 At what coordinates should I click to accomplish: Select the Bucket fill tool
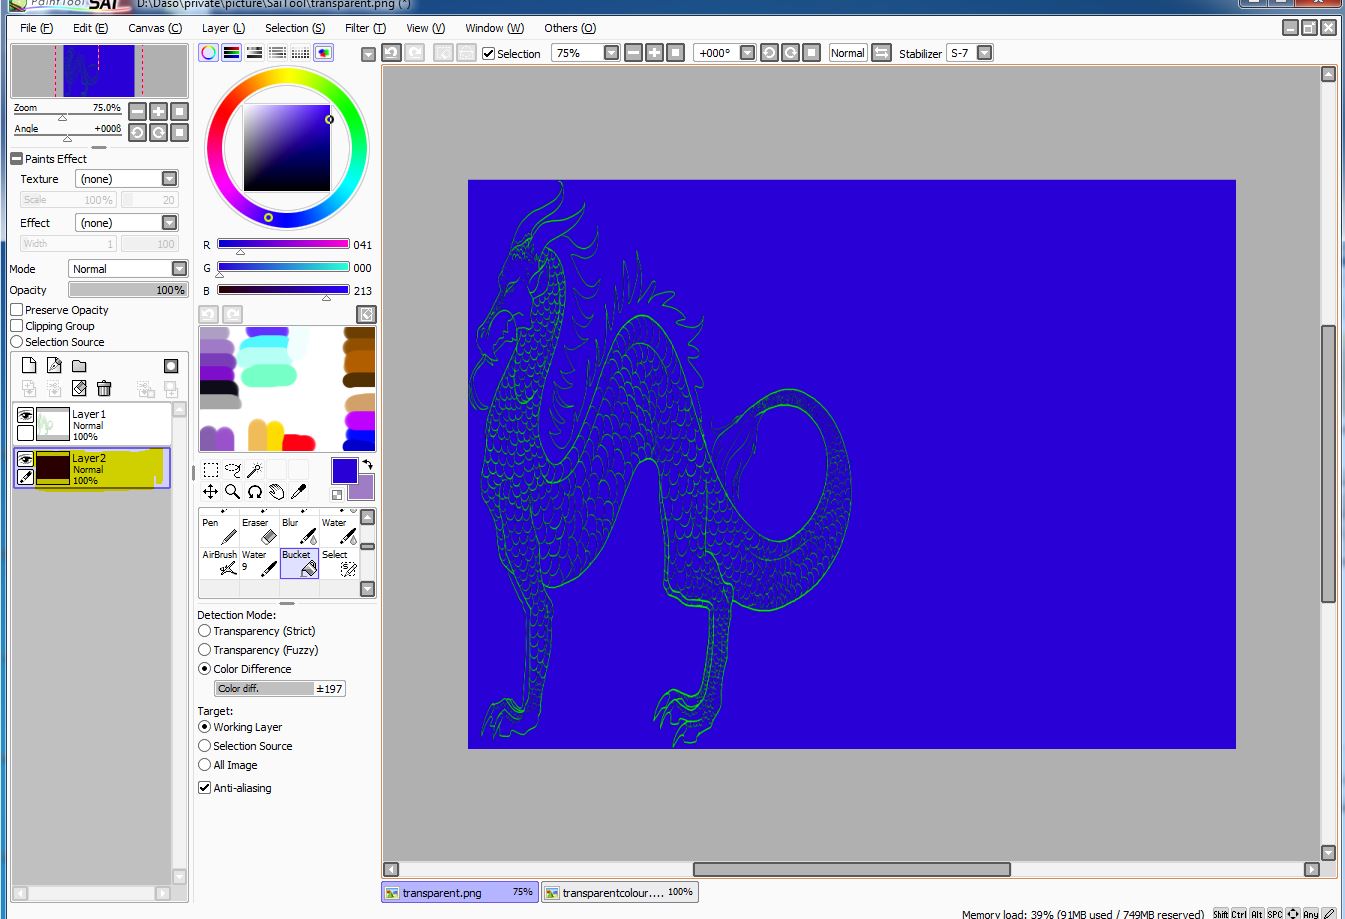pyautogui.click(x=299, y=563)
